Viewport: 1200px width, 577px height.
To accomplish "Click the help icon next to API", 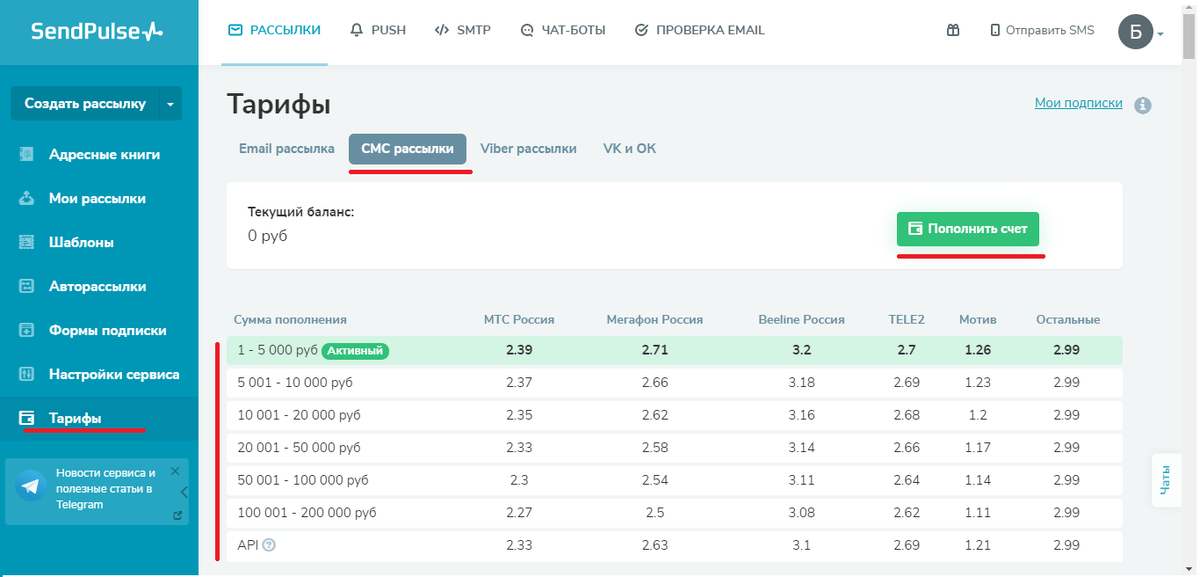I will [269, 545].
